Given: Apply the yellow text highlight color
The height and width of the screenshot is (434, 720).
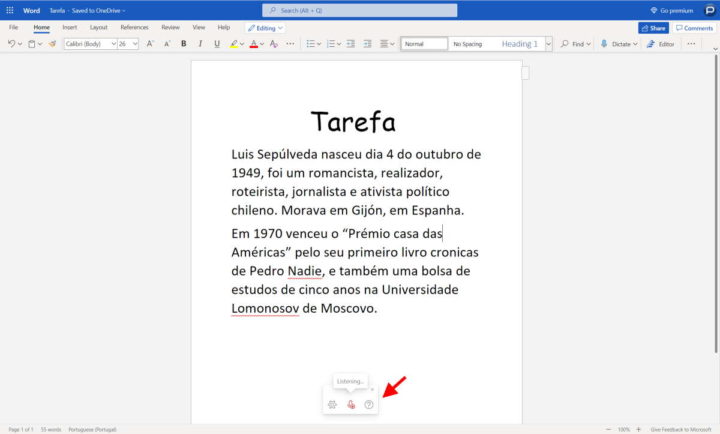Looking at the screenshot, I should tap(234, 44).
